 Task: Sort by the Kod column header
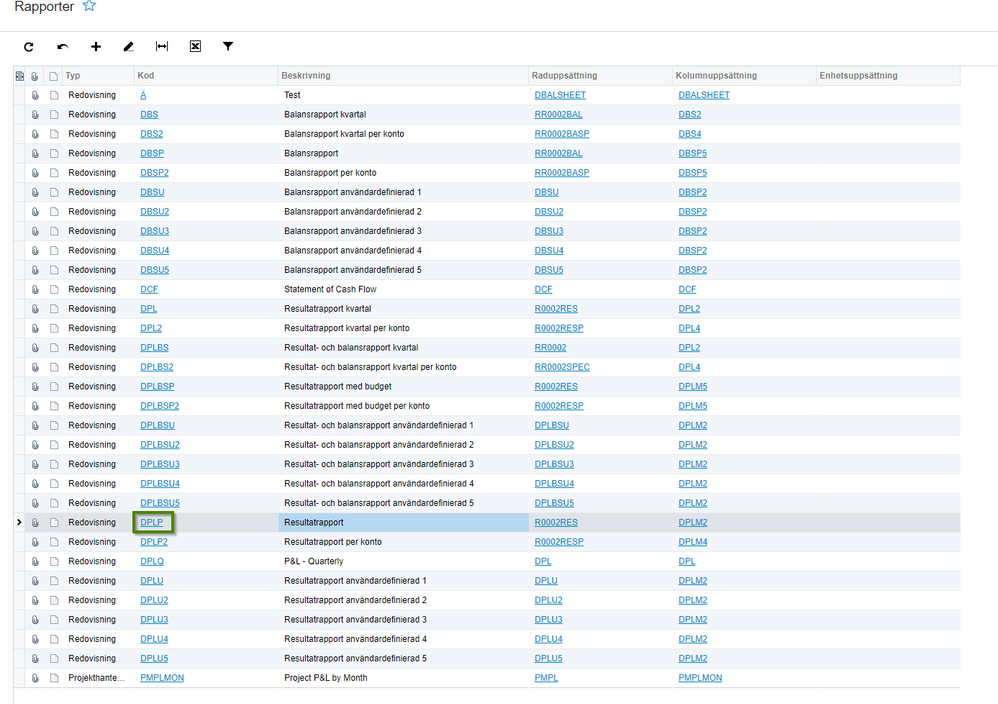pyautogui.click(x=145, y=76)
